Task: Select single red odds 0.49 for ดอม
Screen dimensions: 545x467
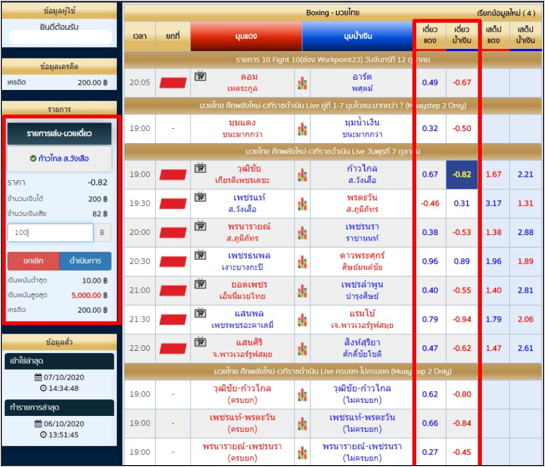Action: [x=430, y=83]
